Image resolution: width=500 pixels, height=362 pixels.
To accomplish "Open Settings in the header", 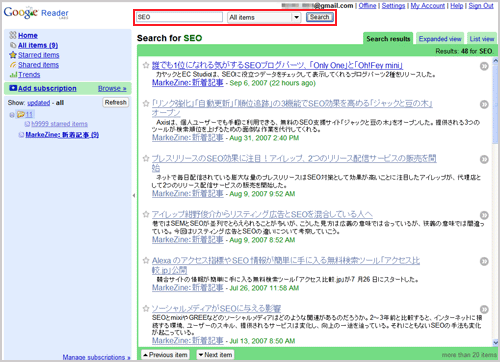I will tap(393, 6).
